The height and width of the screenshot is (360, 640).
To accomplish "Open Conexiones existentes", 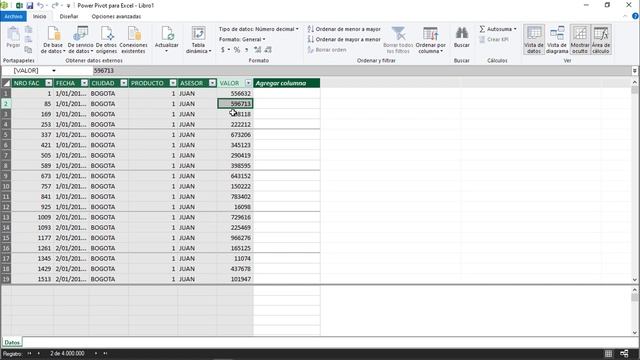I will coord(133,40).
